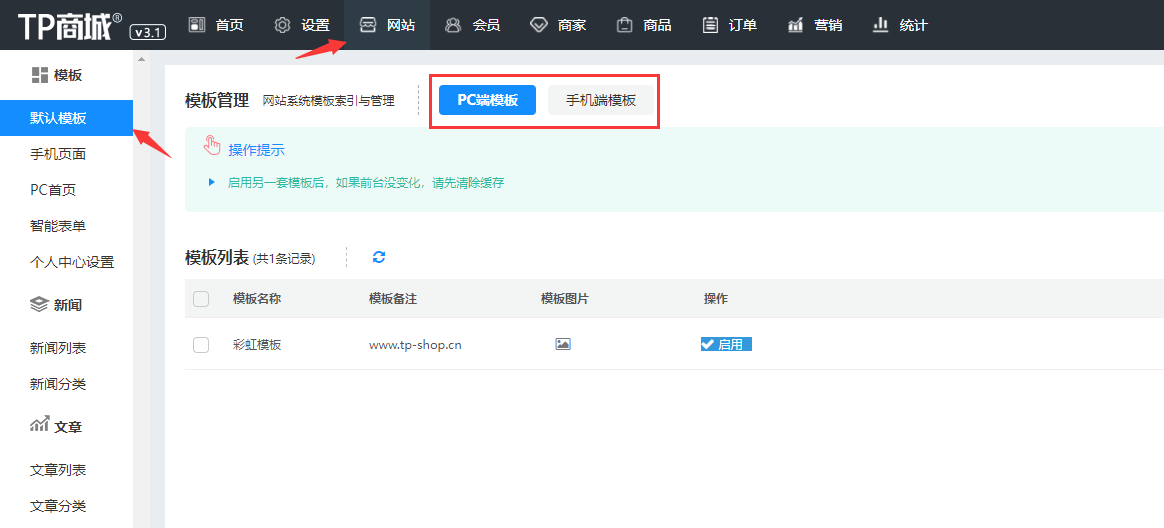The height and width of the screenshot is (528, 1164).
Task: Open 手机页面 in the sidebar
Action: pos(58,154)
